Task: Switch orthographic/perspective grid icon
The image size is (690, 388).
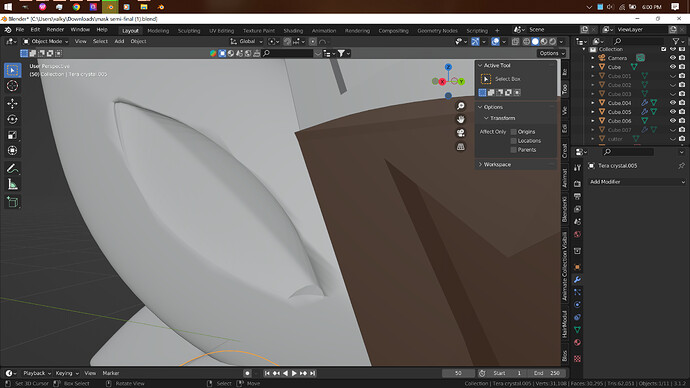Action: coord(461,146)
